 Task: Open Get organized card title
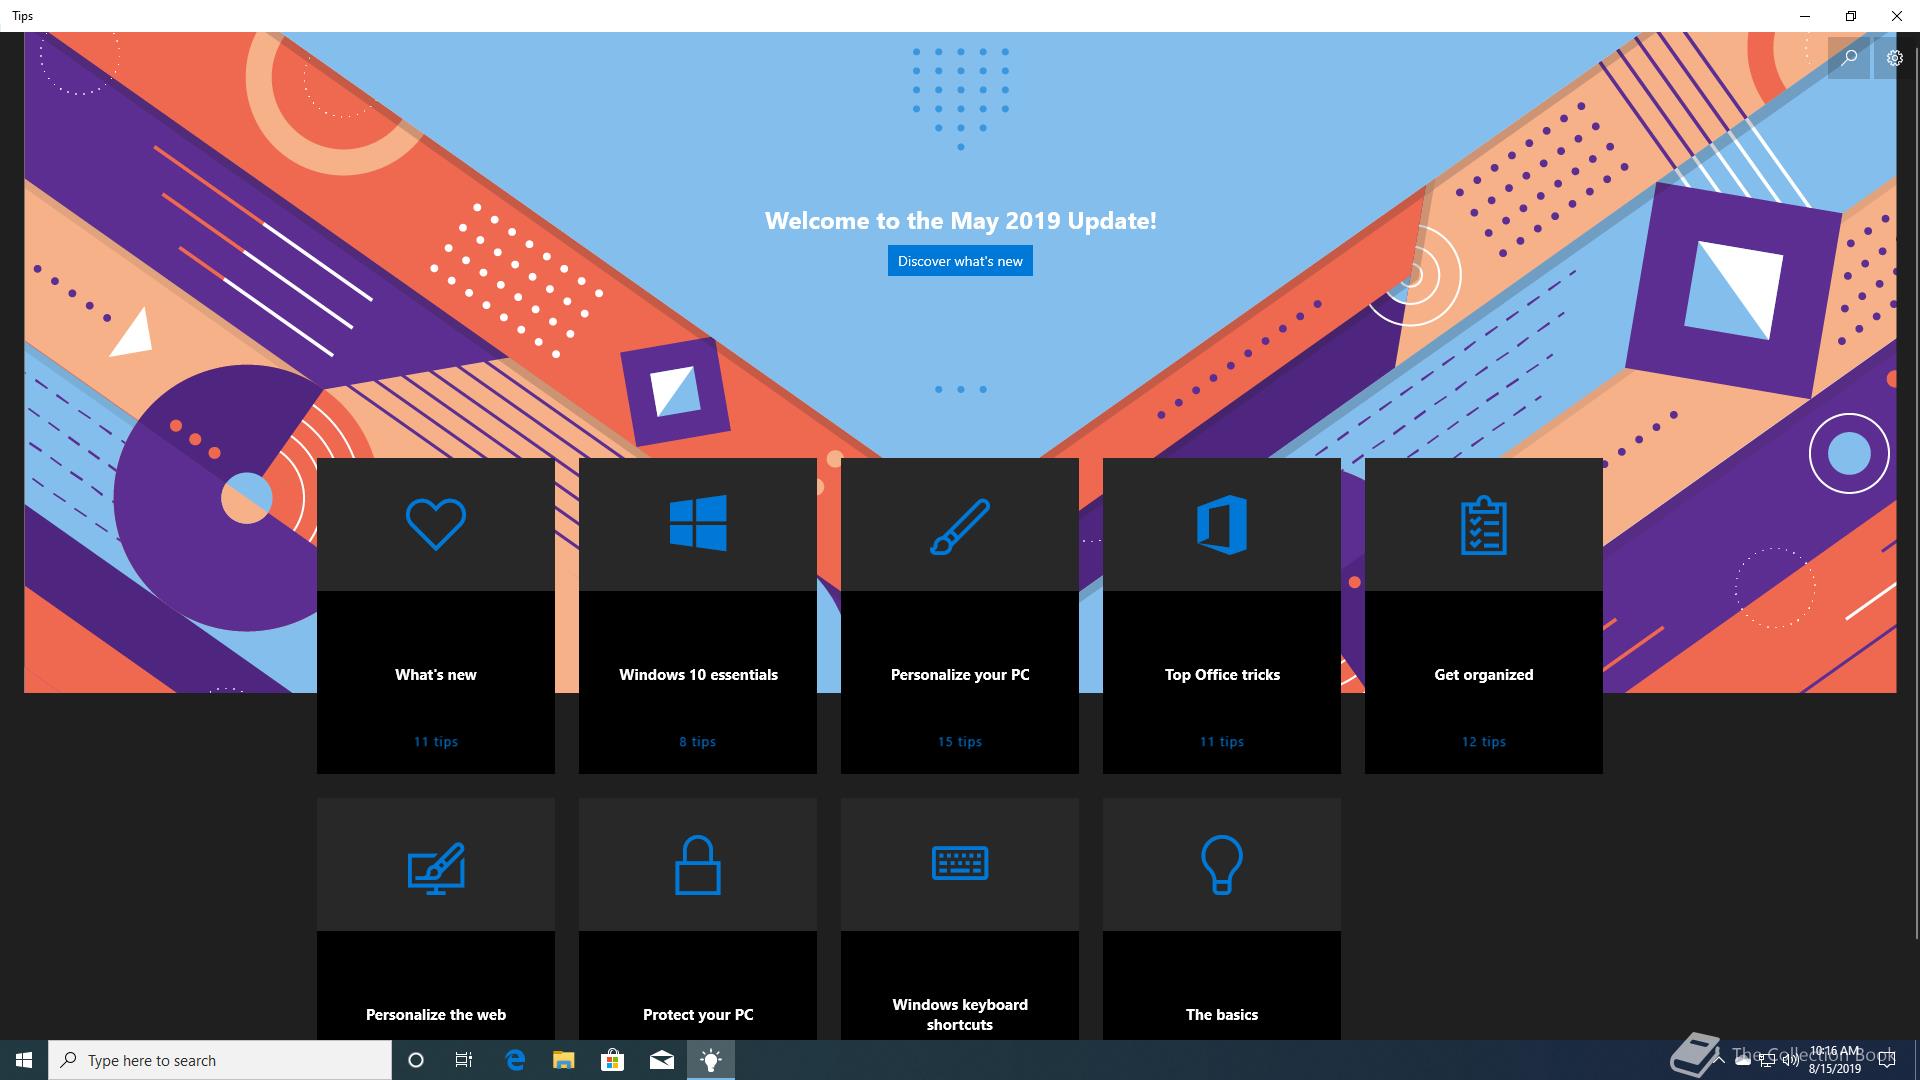1484,675
